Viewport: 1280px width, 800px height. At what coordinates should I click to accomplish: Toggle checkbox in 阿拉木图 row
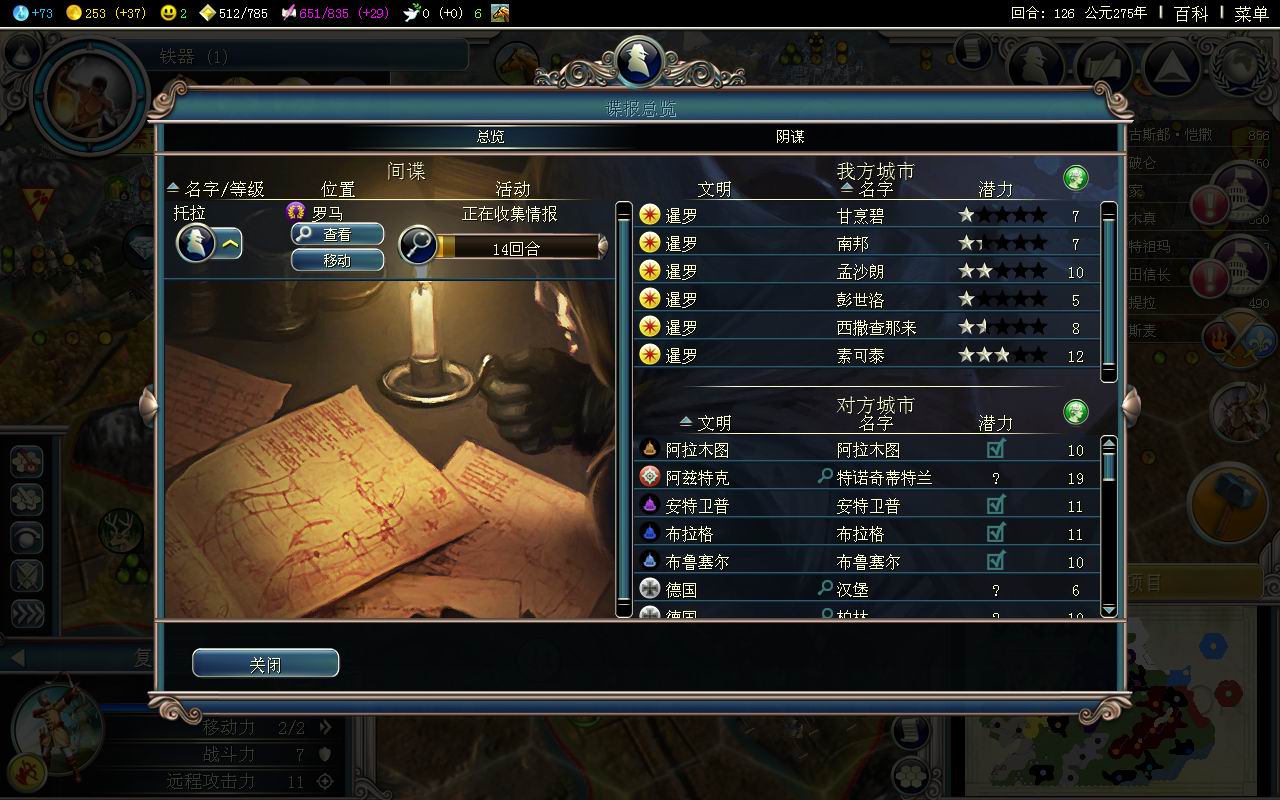[x=995, y=449]
